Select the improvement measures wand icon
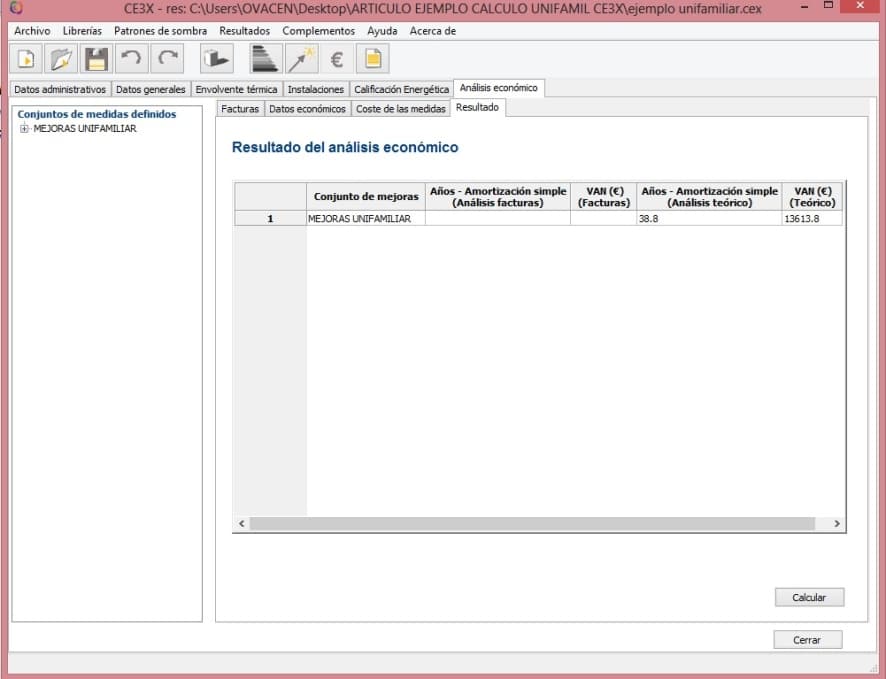 click(300, 60)
